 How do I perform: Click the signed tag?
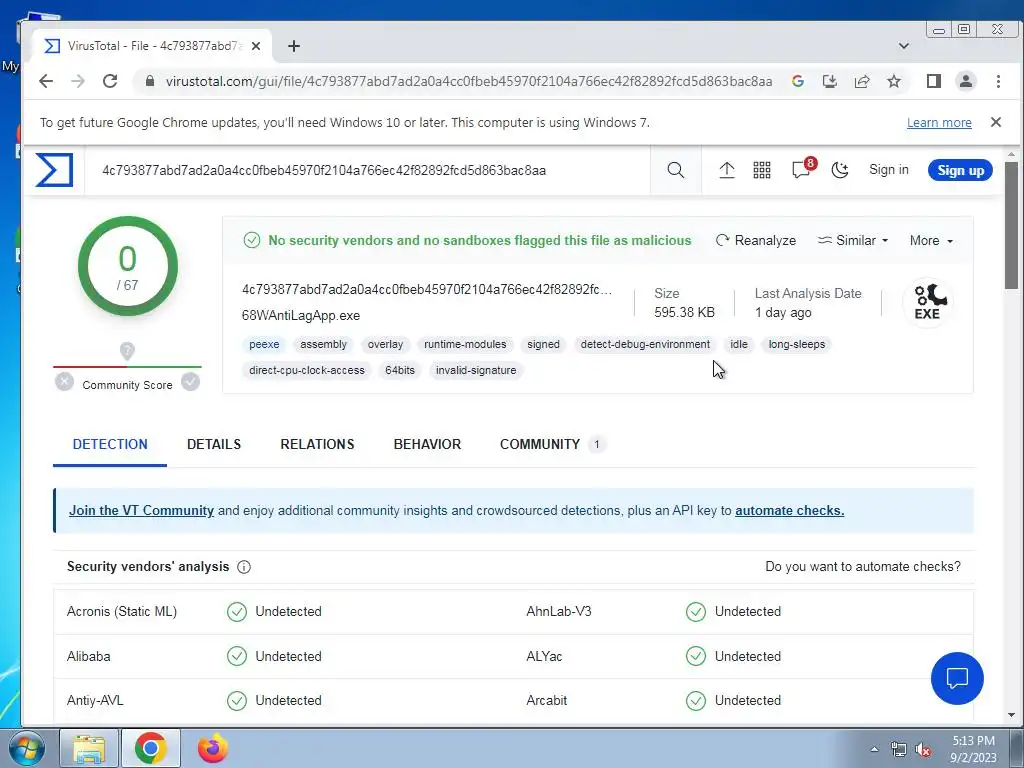pos(543,344)
